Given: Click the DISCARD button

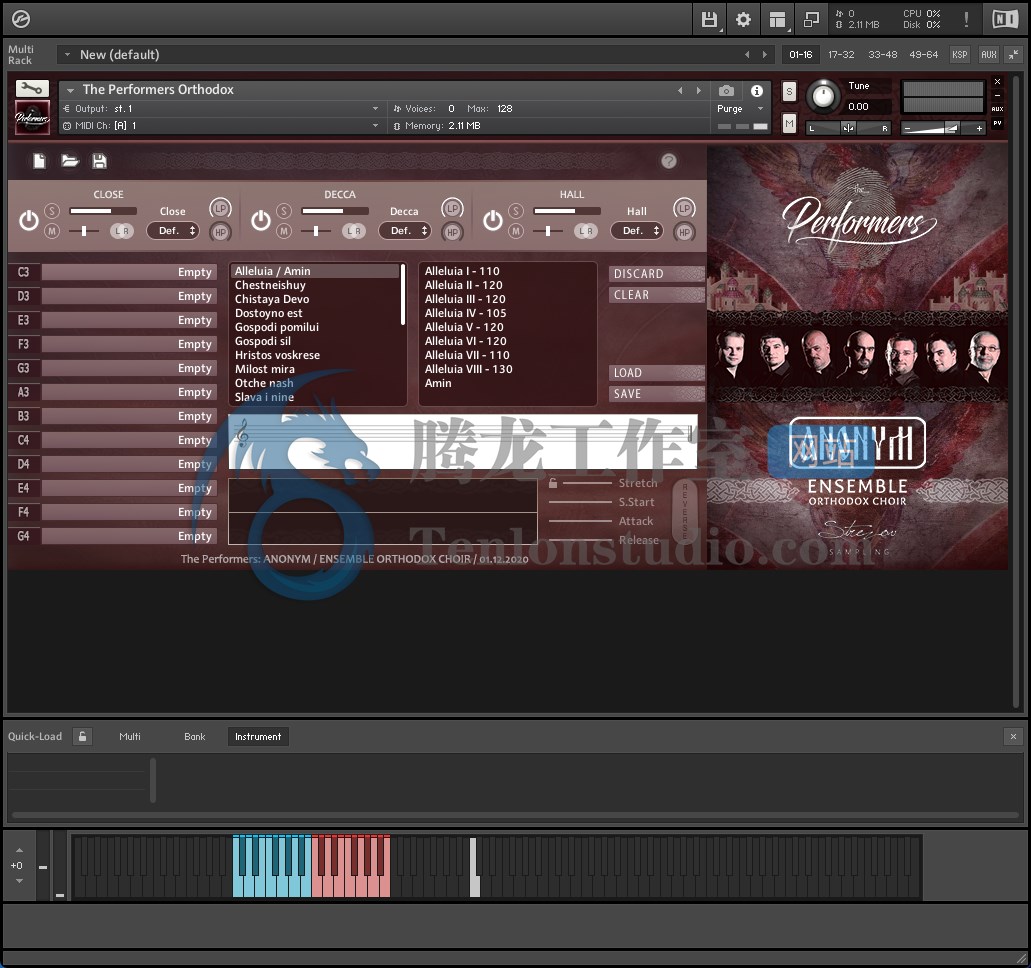Looking at the screenshot, I should coord(657,274).
